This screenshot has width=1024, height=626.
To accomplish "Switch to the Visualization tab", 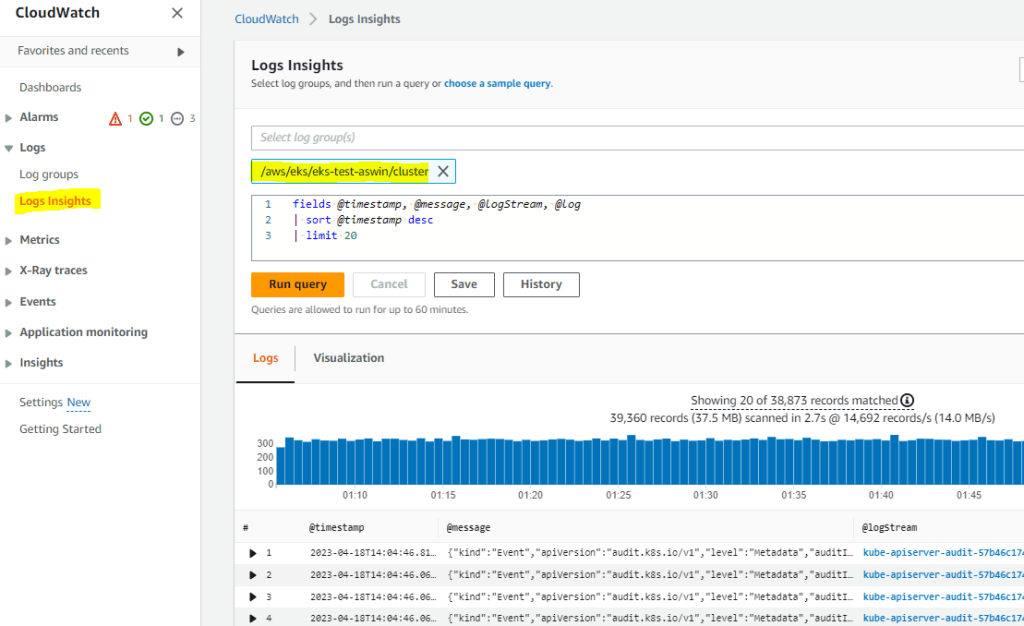I will point(348,358).
